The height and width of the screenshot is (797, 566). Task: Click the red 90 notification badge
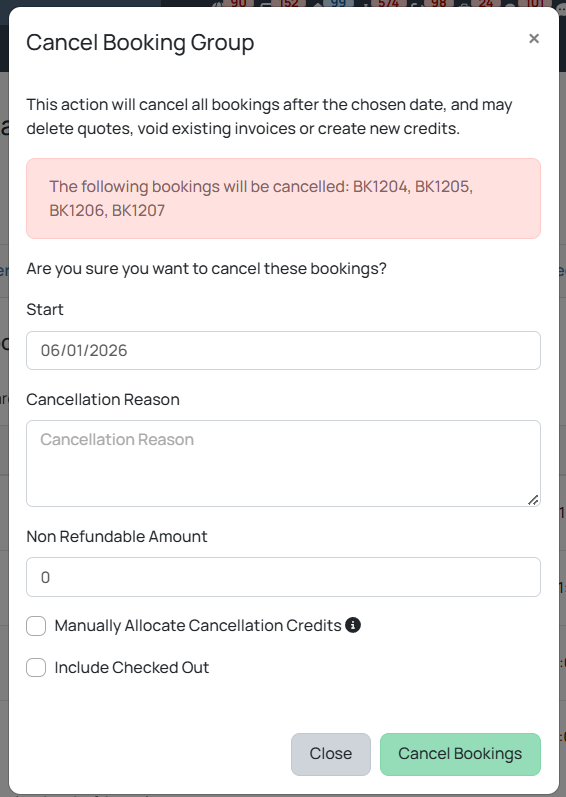click(238, 3)
